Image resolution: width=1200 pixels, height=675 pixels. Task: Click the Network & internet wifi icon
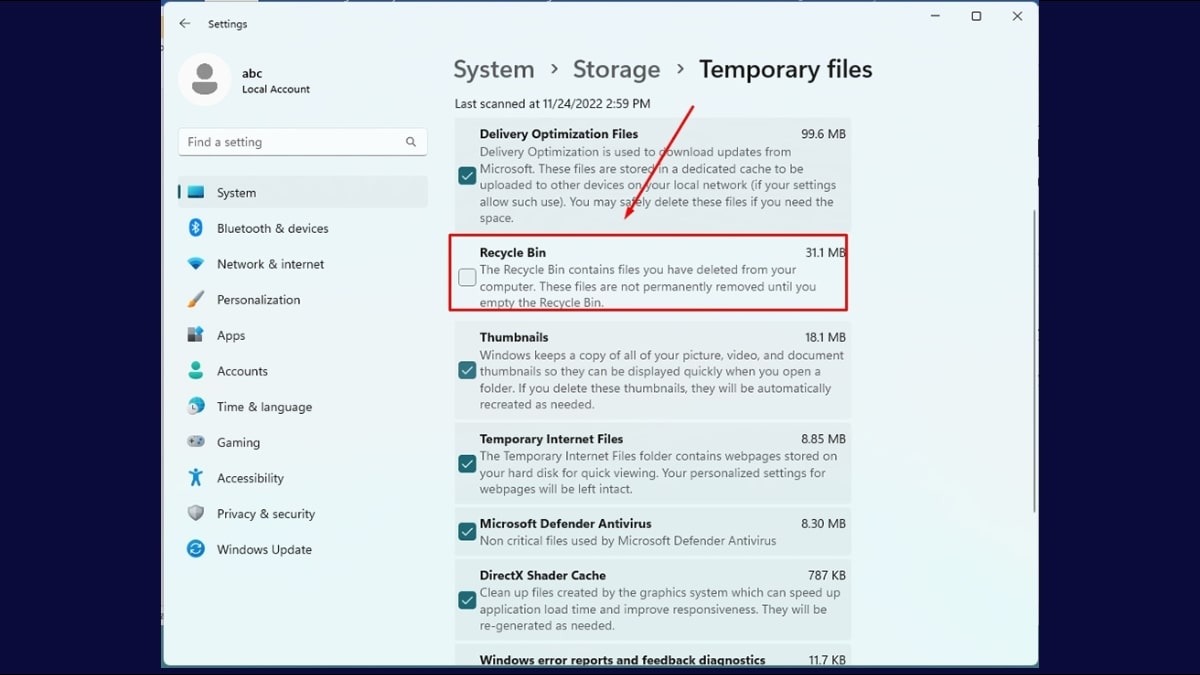tap(196, 264)
